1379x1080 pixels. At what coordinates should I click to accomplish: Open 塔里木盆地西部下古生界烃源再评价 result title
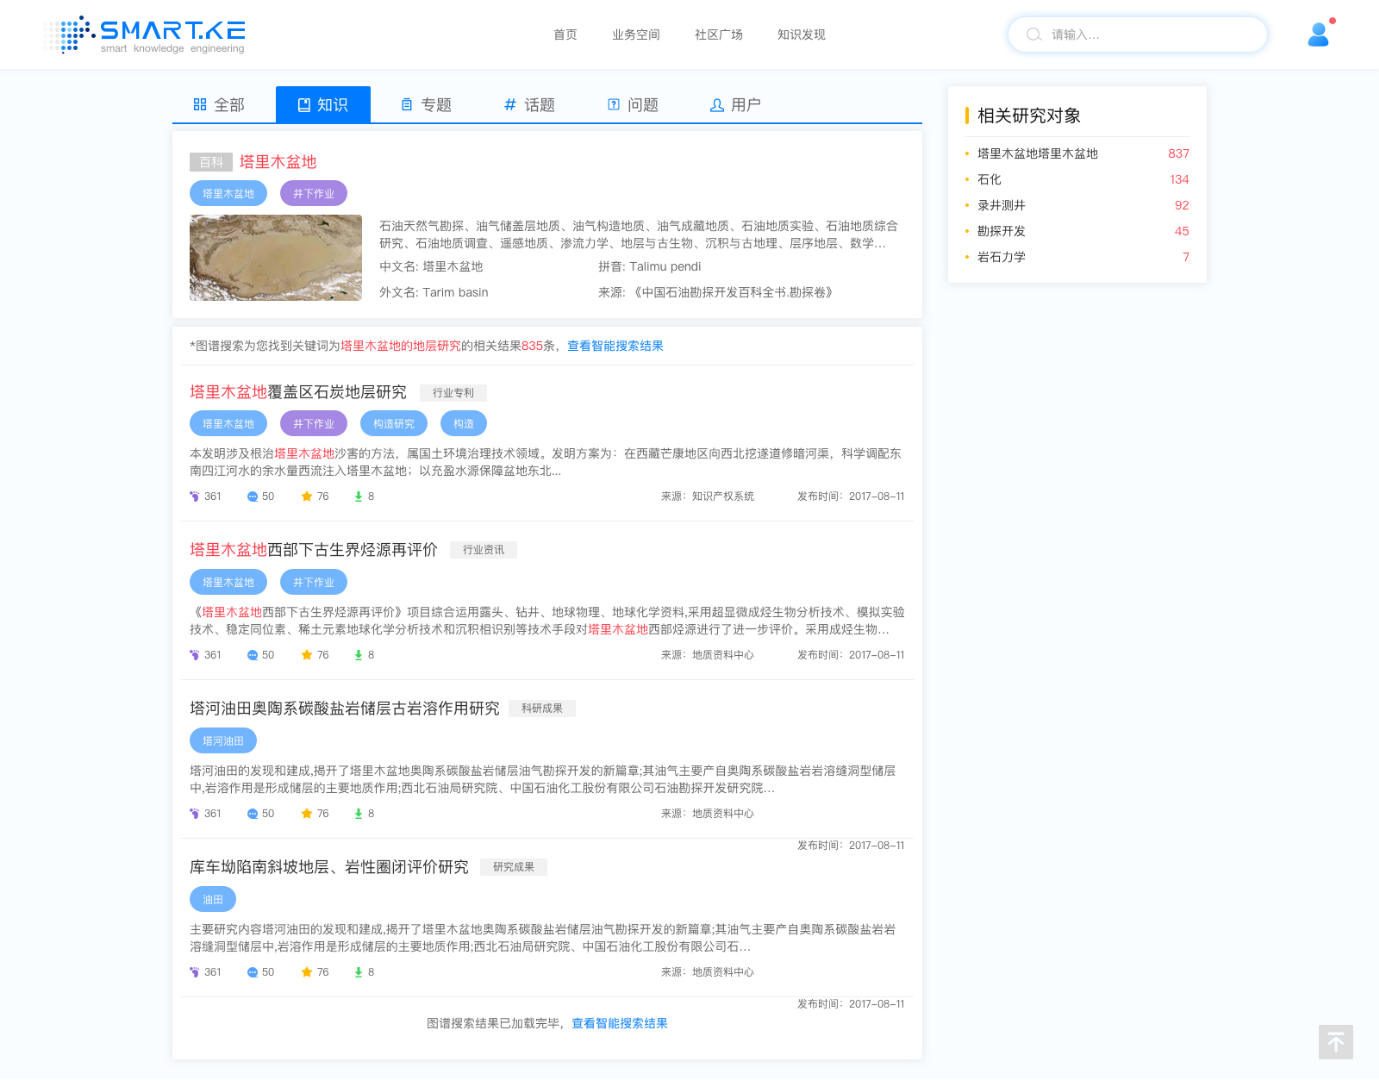(x=314, y=550)
